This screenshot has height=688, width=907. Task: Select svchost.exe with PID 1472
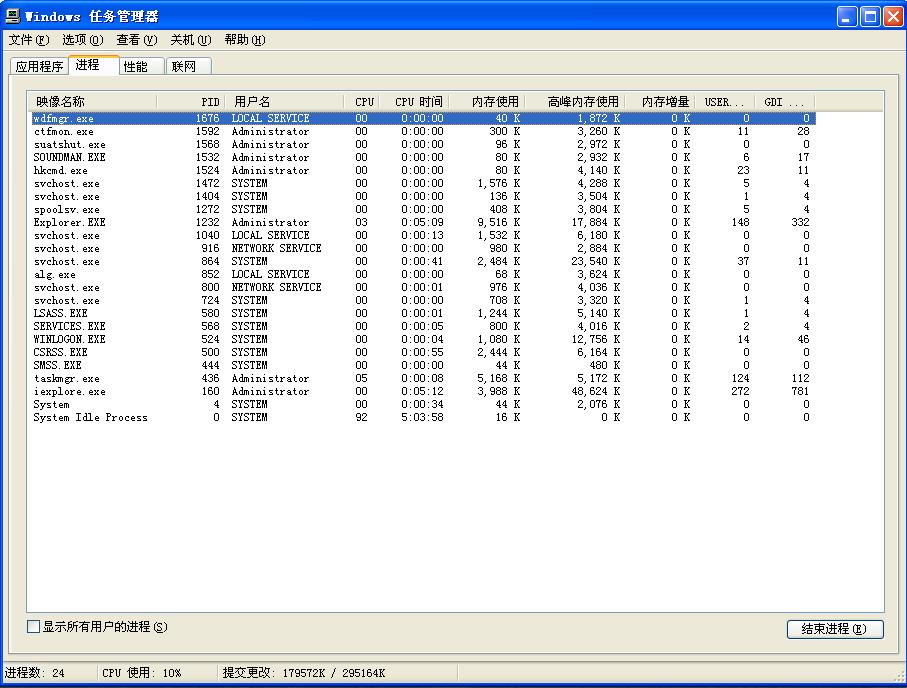pyautogui.click(x=423, y=183)
